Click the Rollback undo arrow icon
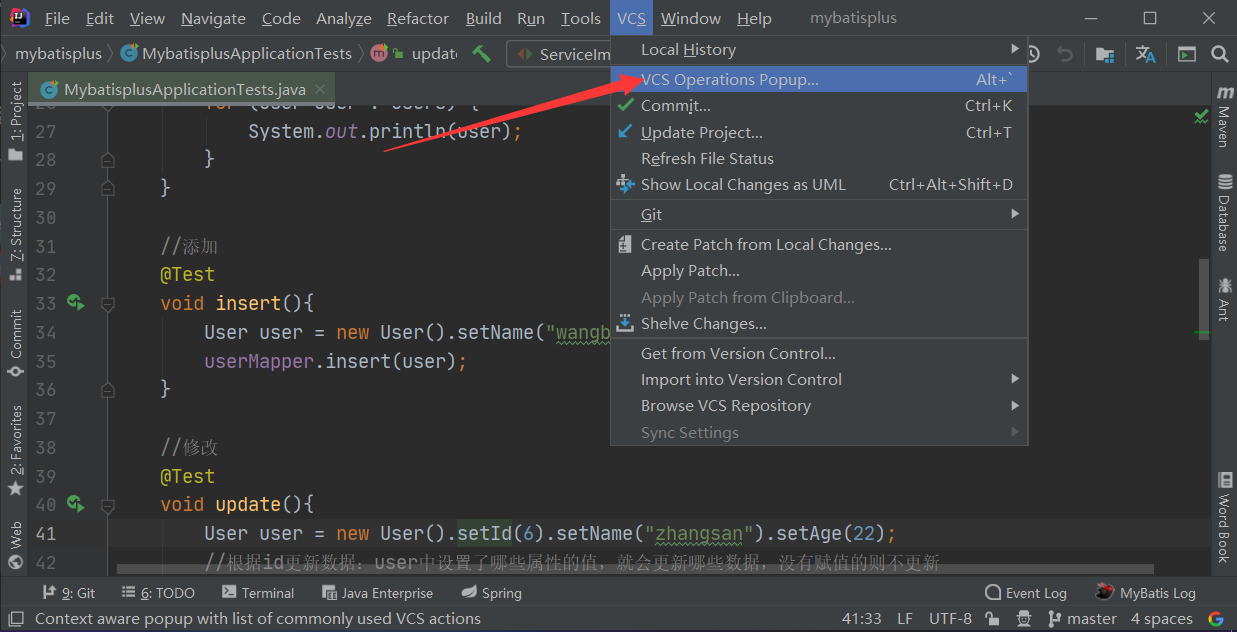This screenshot has height=632, width=1237. pyautogui.click(x=1066, y=54)
